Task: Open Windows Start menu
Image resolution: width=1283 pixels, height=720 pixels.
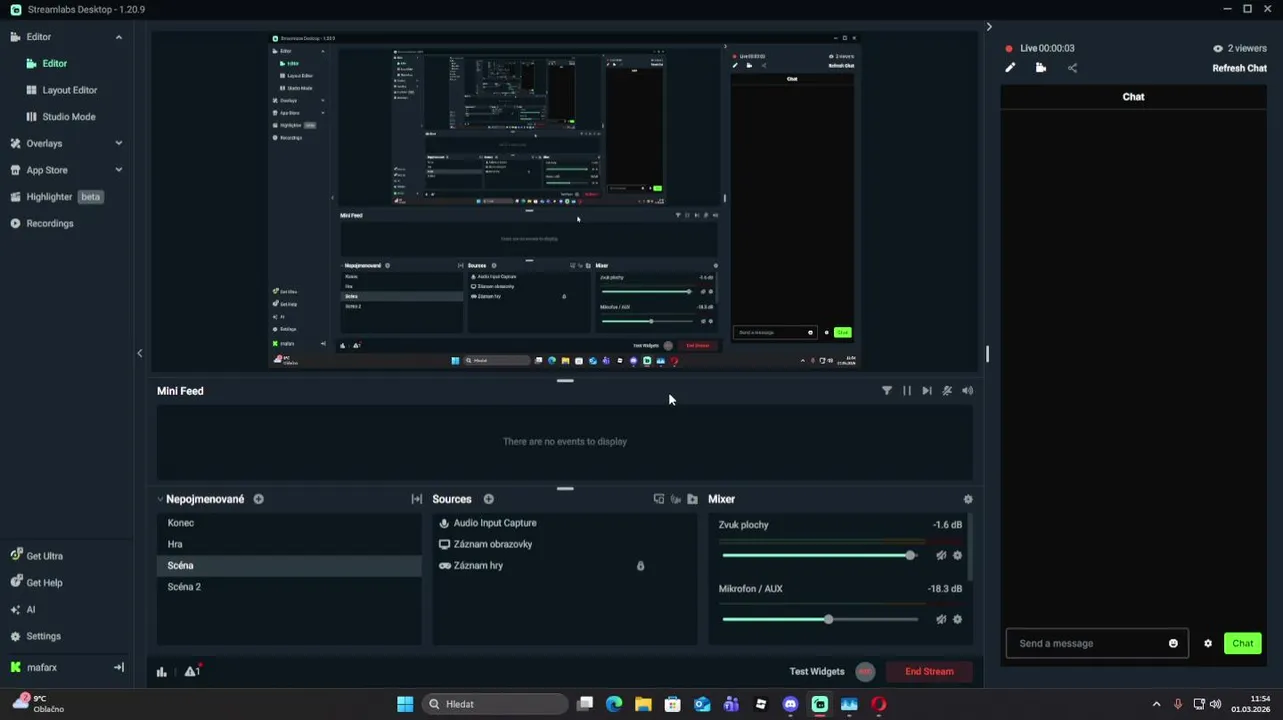Action: [405, 704]
